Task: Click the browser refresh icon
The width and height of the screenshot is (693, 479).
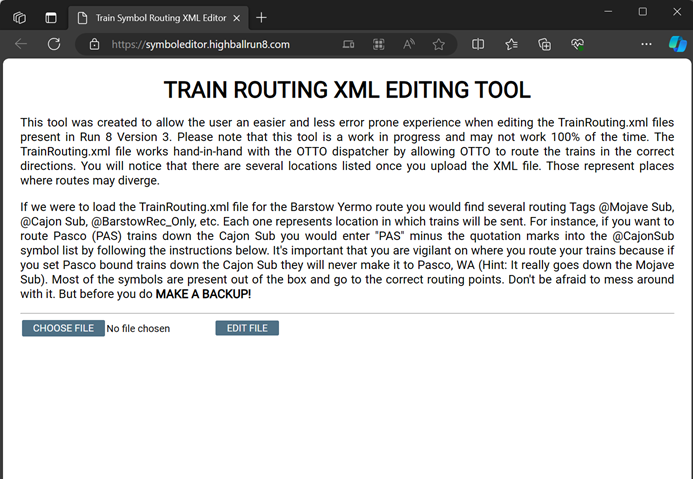Action: point(54,44)
